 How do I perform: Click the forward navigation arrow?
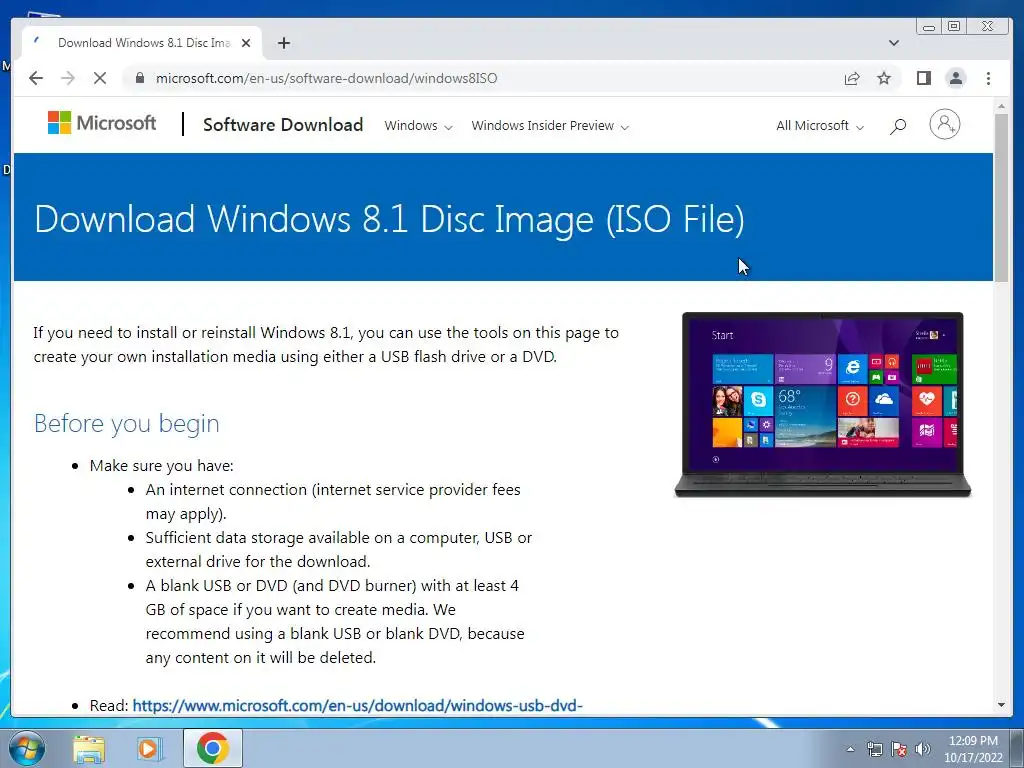[68, 78]
